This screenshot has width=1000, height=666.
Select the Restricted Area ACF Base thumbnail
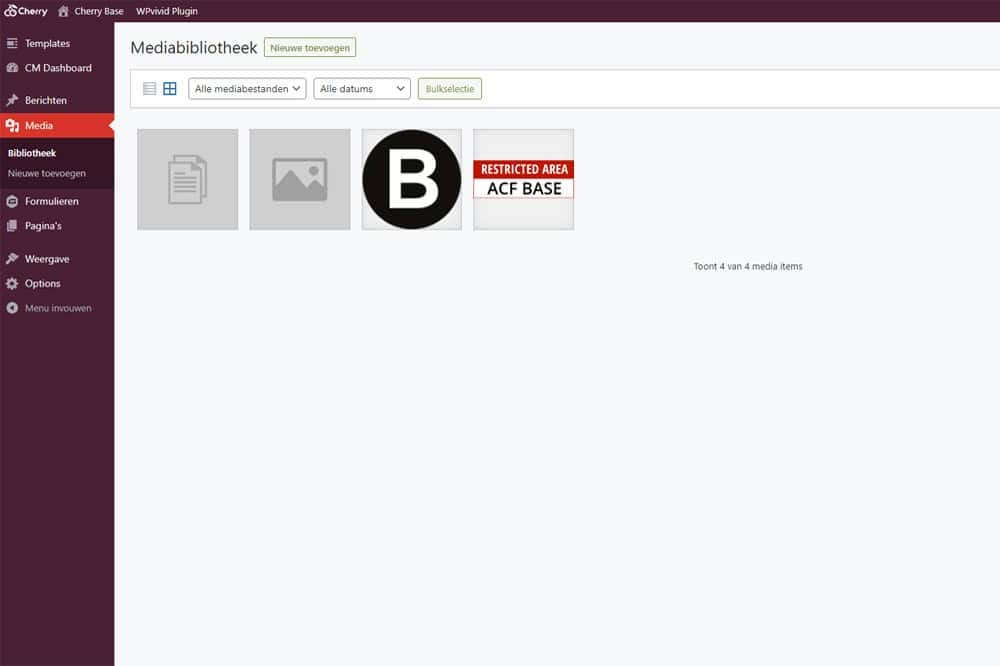click(524, 180)
